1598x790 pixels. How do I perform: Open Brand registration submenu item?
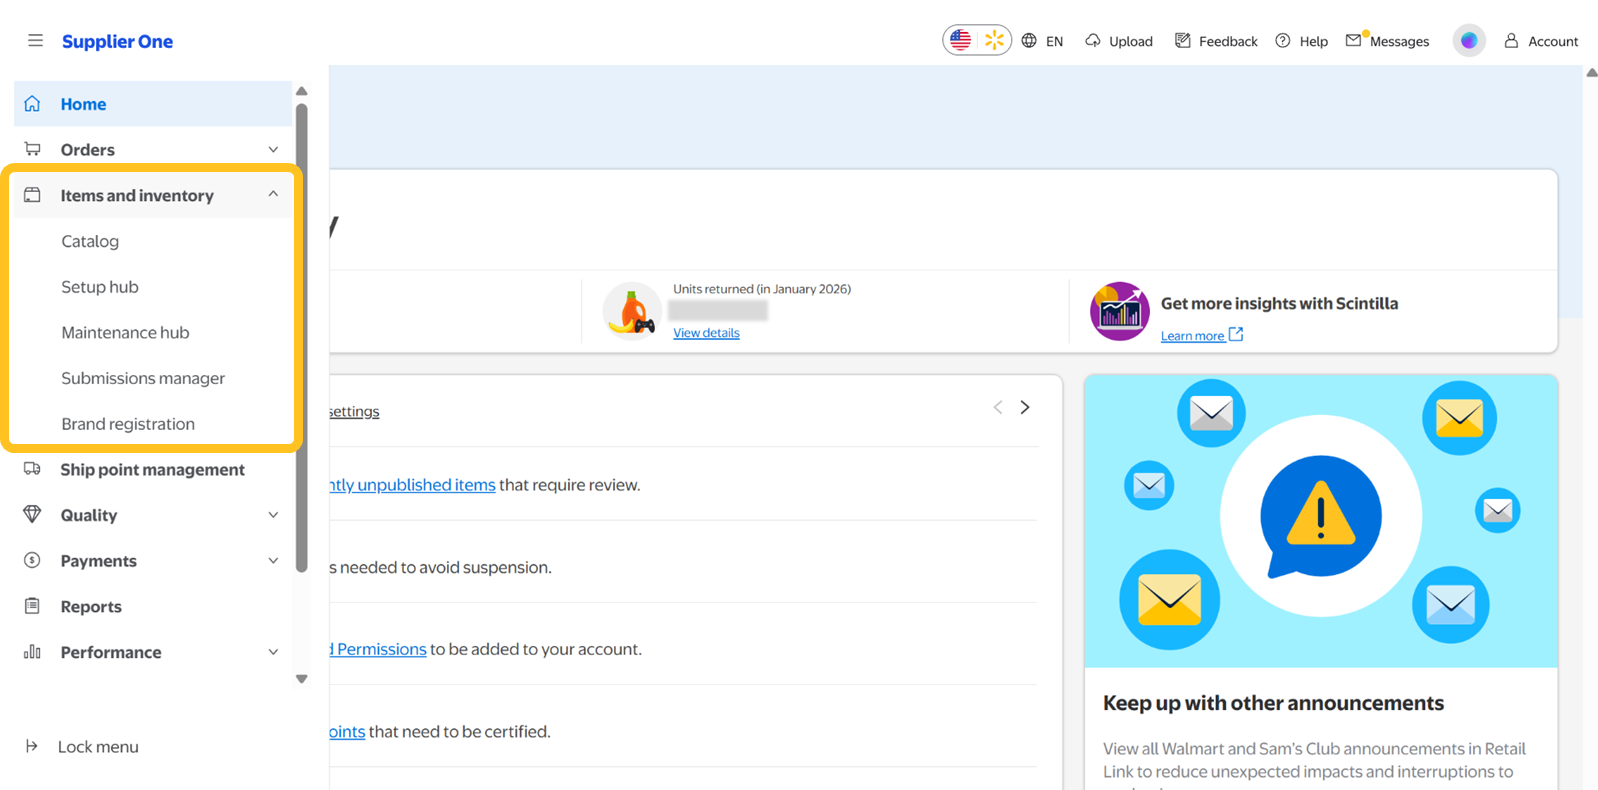128,424
